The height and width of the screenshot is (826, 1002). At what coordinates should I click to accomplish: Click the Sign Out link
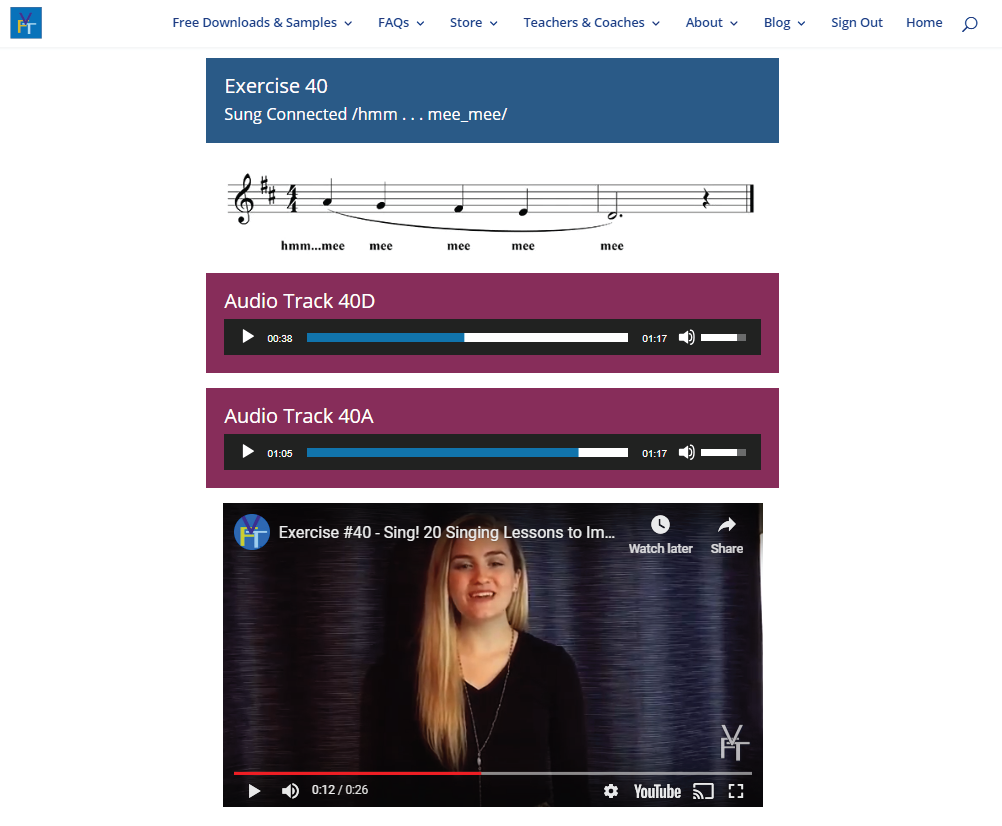pyautogui.click(x=856, y=23)
